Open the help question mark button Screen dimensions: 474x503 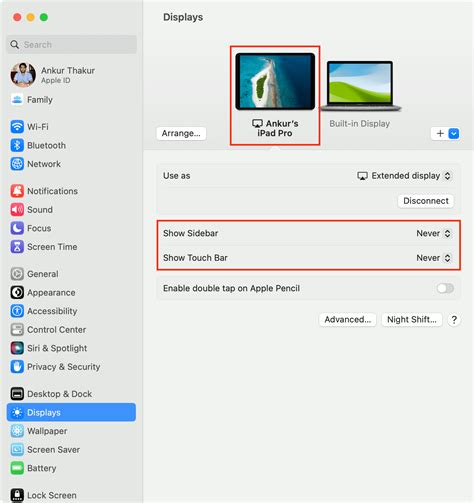click(454, 320)
